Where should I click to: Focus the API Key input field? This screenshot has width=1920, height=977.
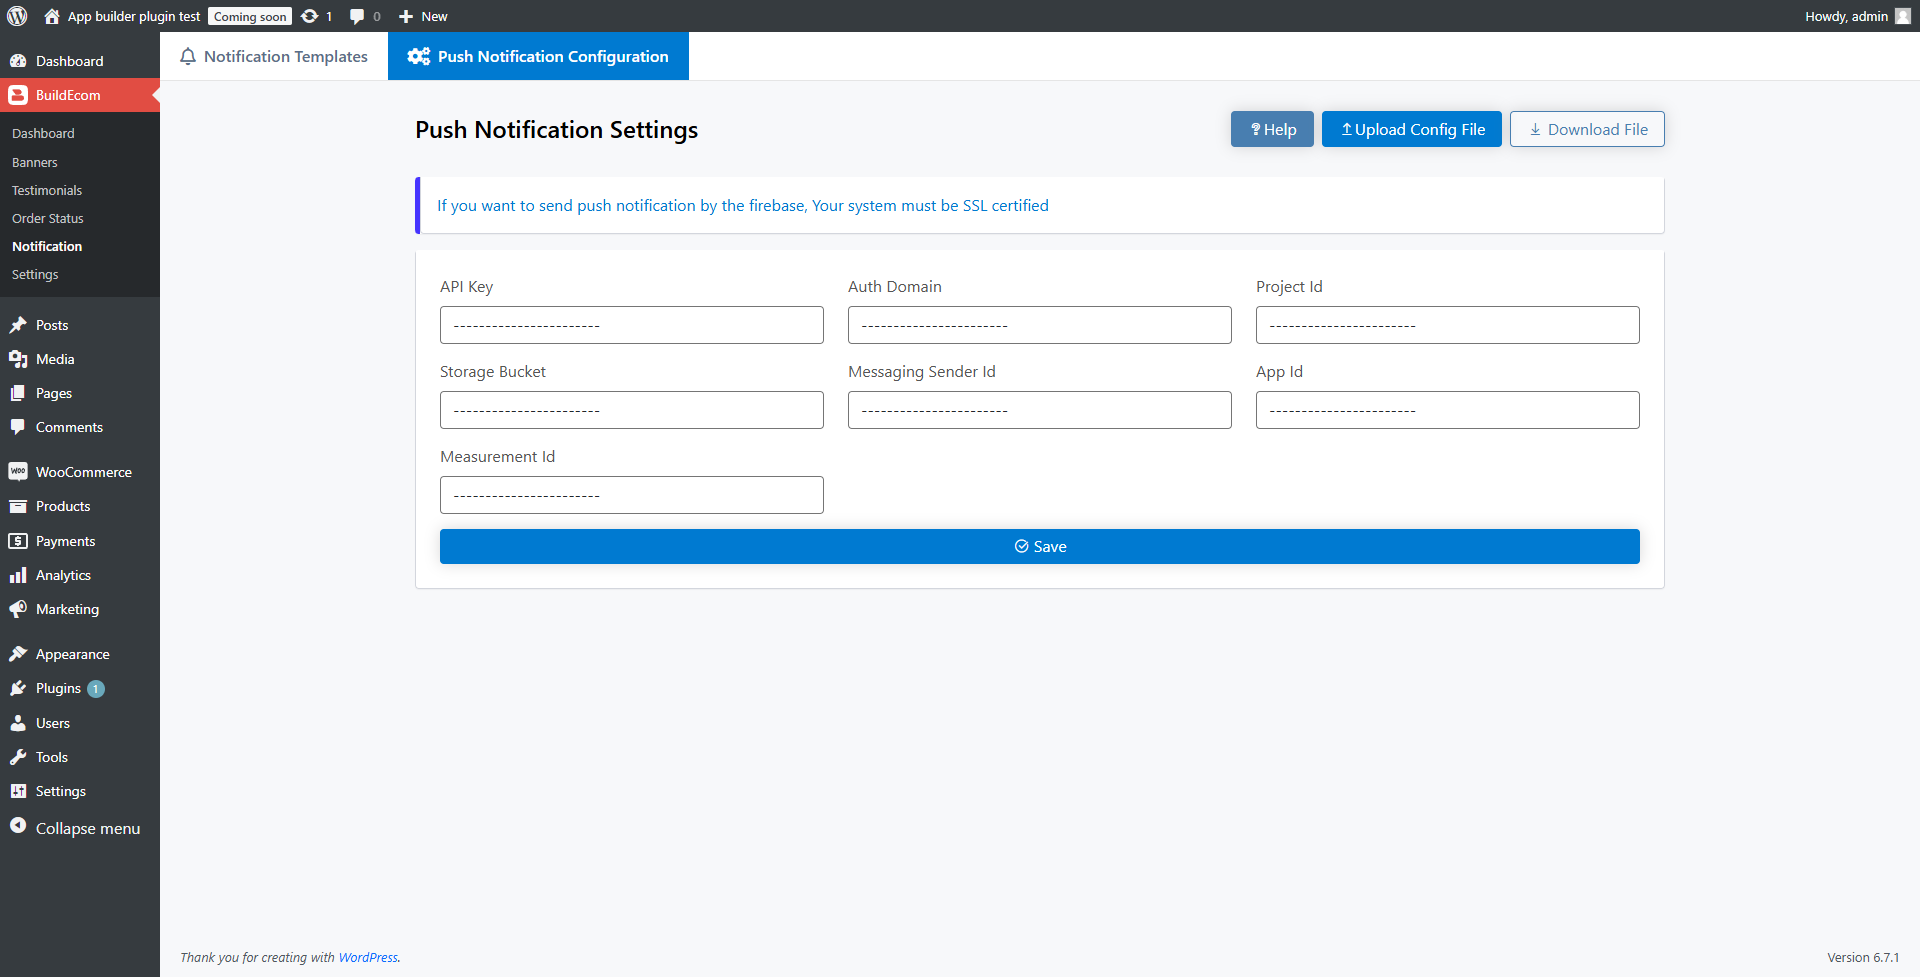coord(631,325)
